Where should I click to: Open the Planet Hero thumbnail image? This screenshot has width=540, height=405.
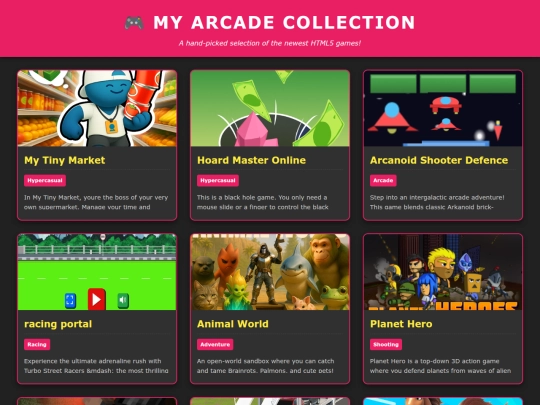(x=443, y=272)
